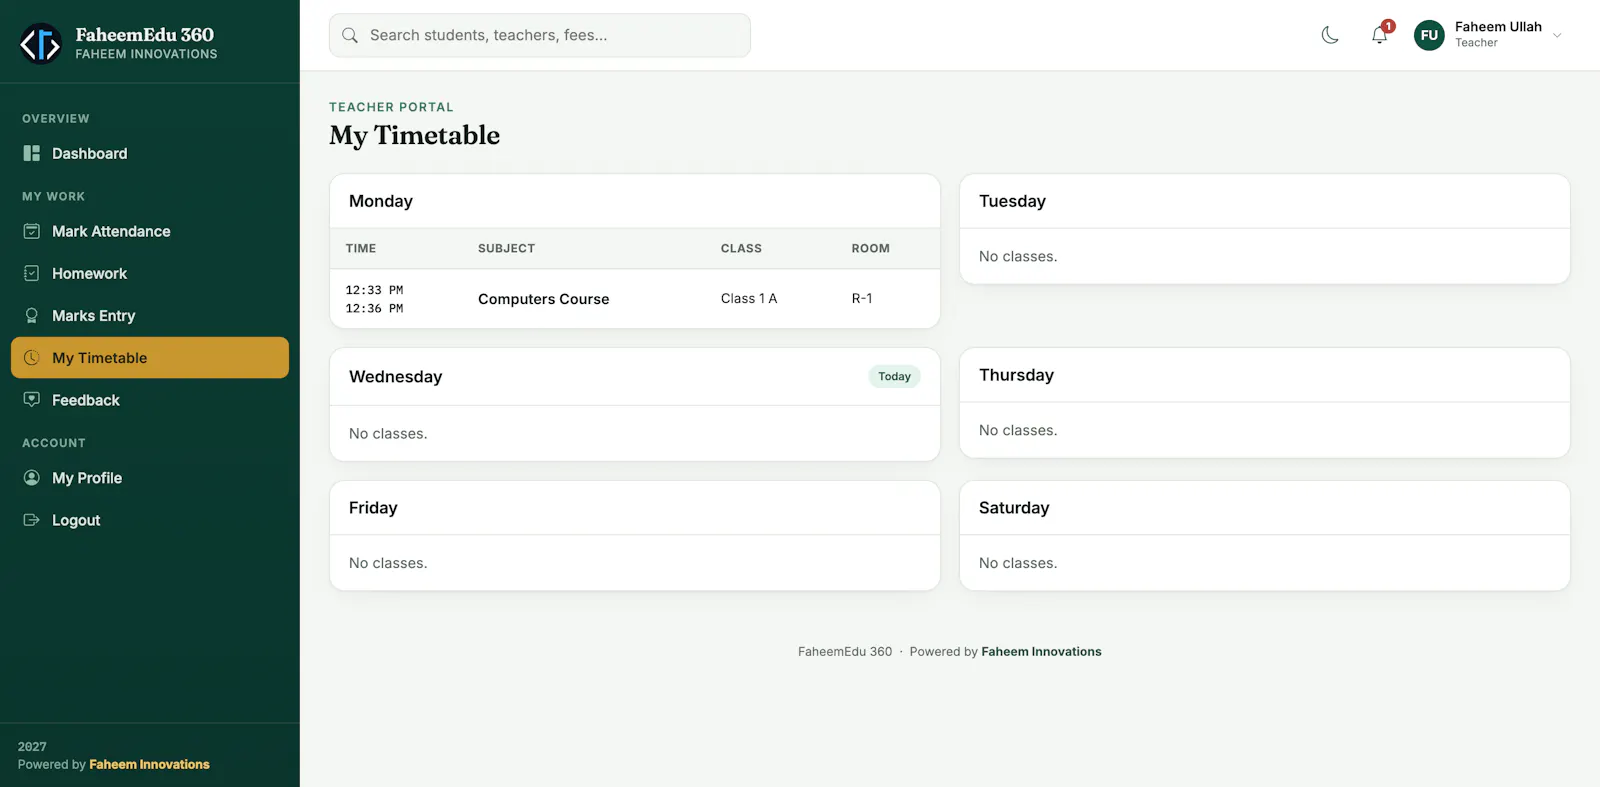
Task: Focus the search students, teachers, fees field
Action: coord(540,35)
